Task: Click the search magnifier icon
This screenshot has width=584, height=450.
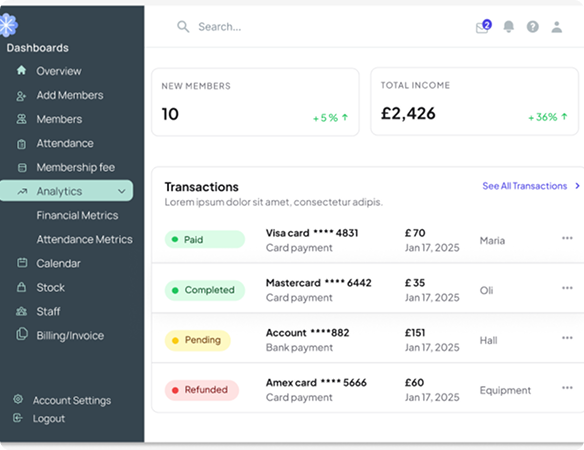Action: coord(183,27)
